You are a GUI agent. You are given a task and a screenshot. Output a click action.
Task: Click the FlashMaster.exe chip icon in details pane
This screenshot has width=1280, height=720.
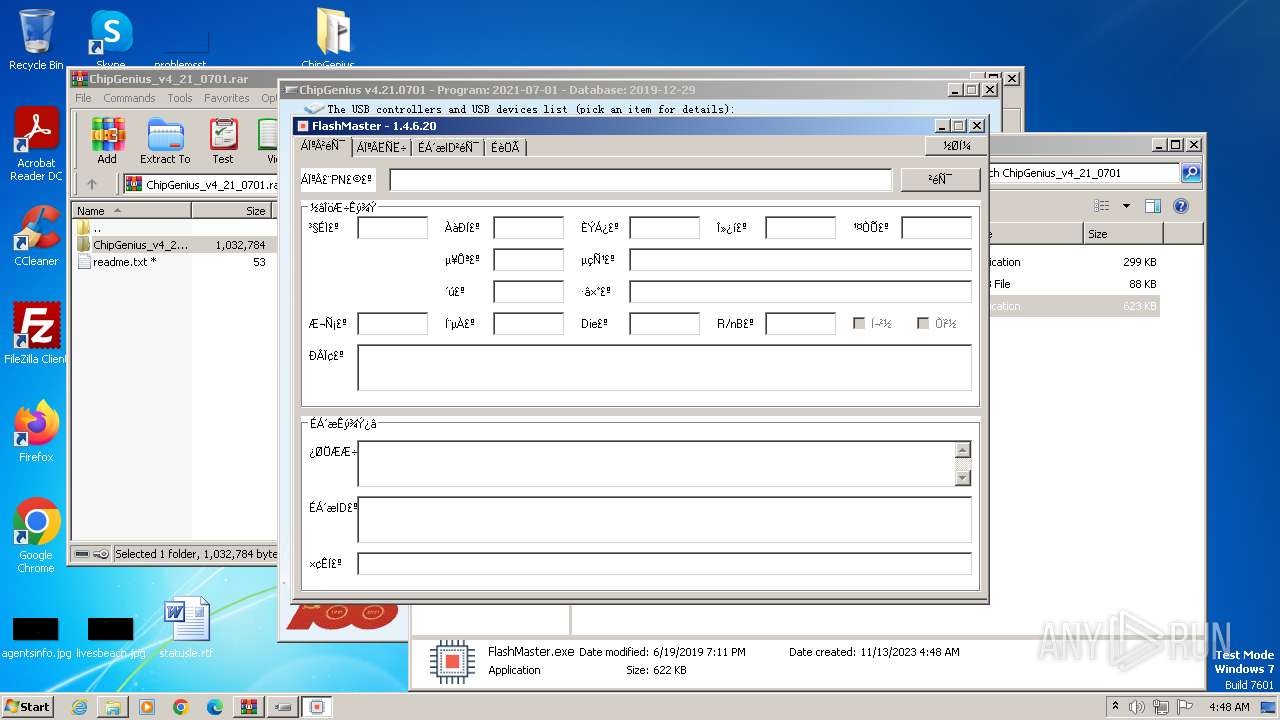452,661
